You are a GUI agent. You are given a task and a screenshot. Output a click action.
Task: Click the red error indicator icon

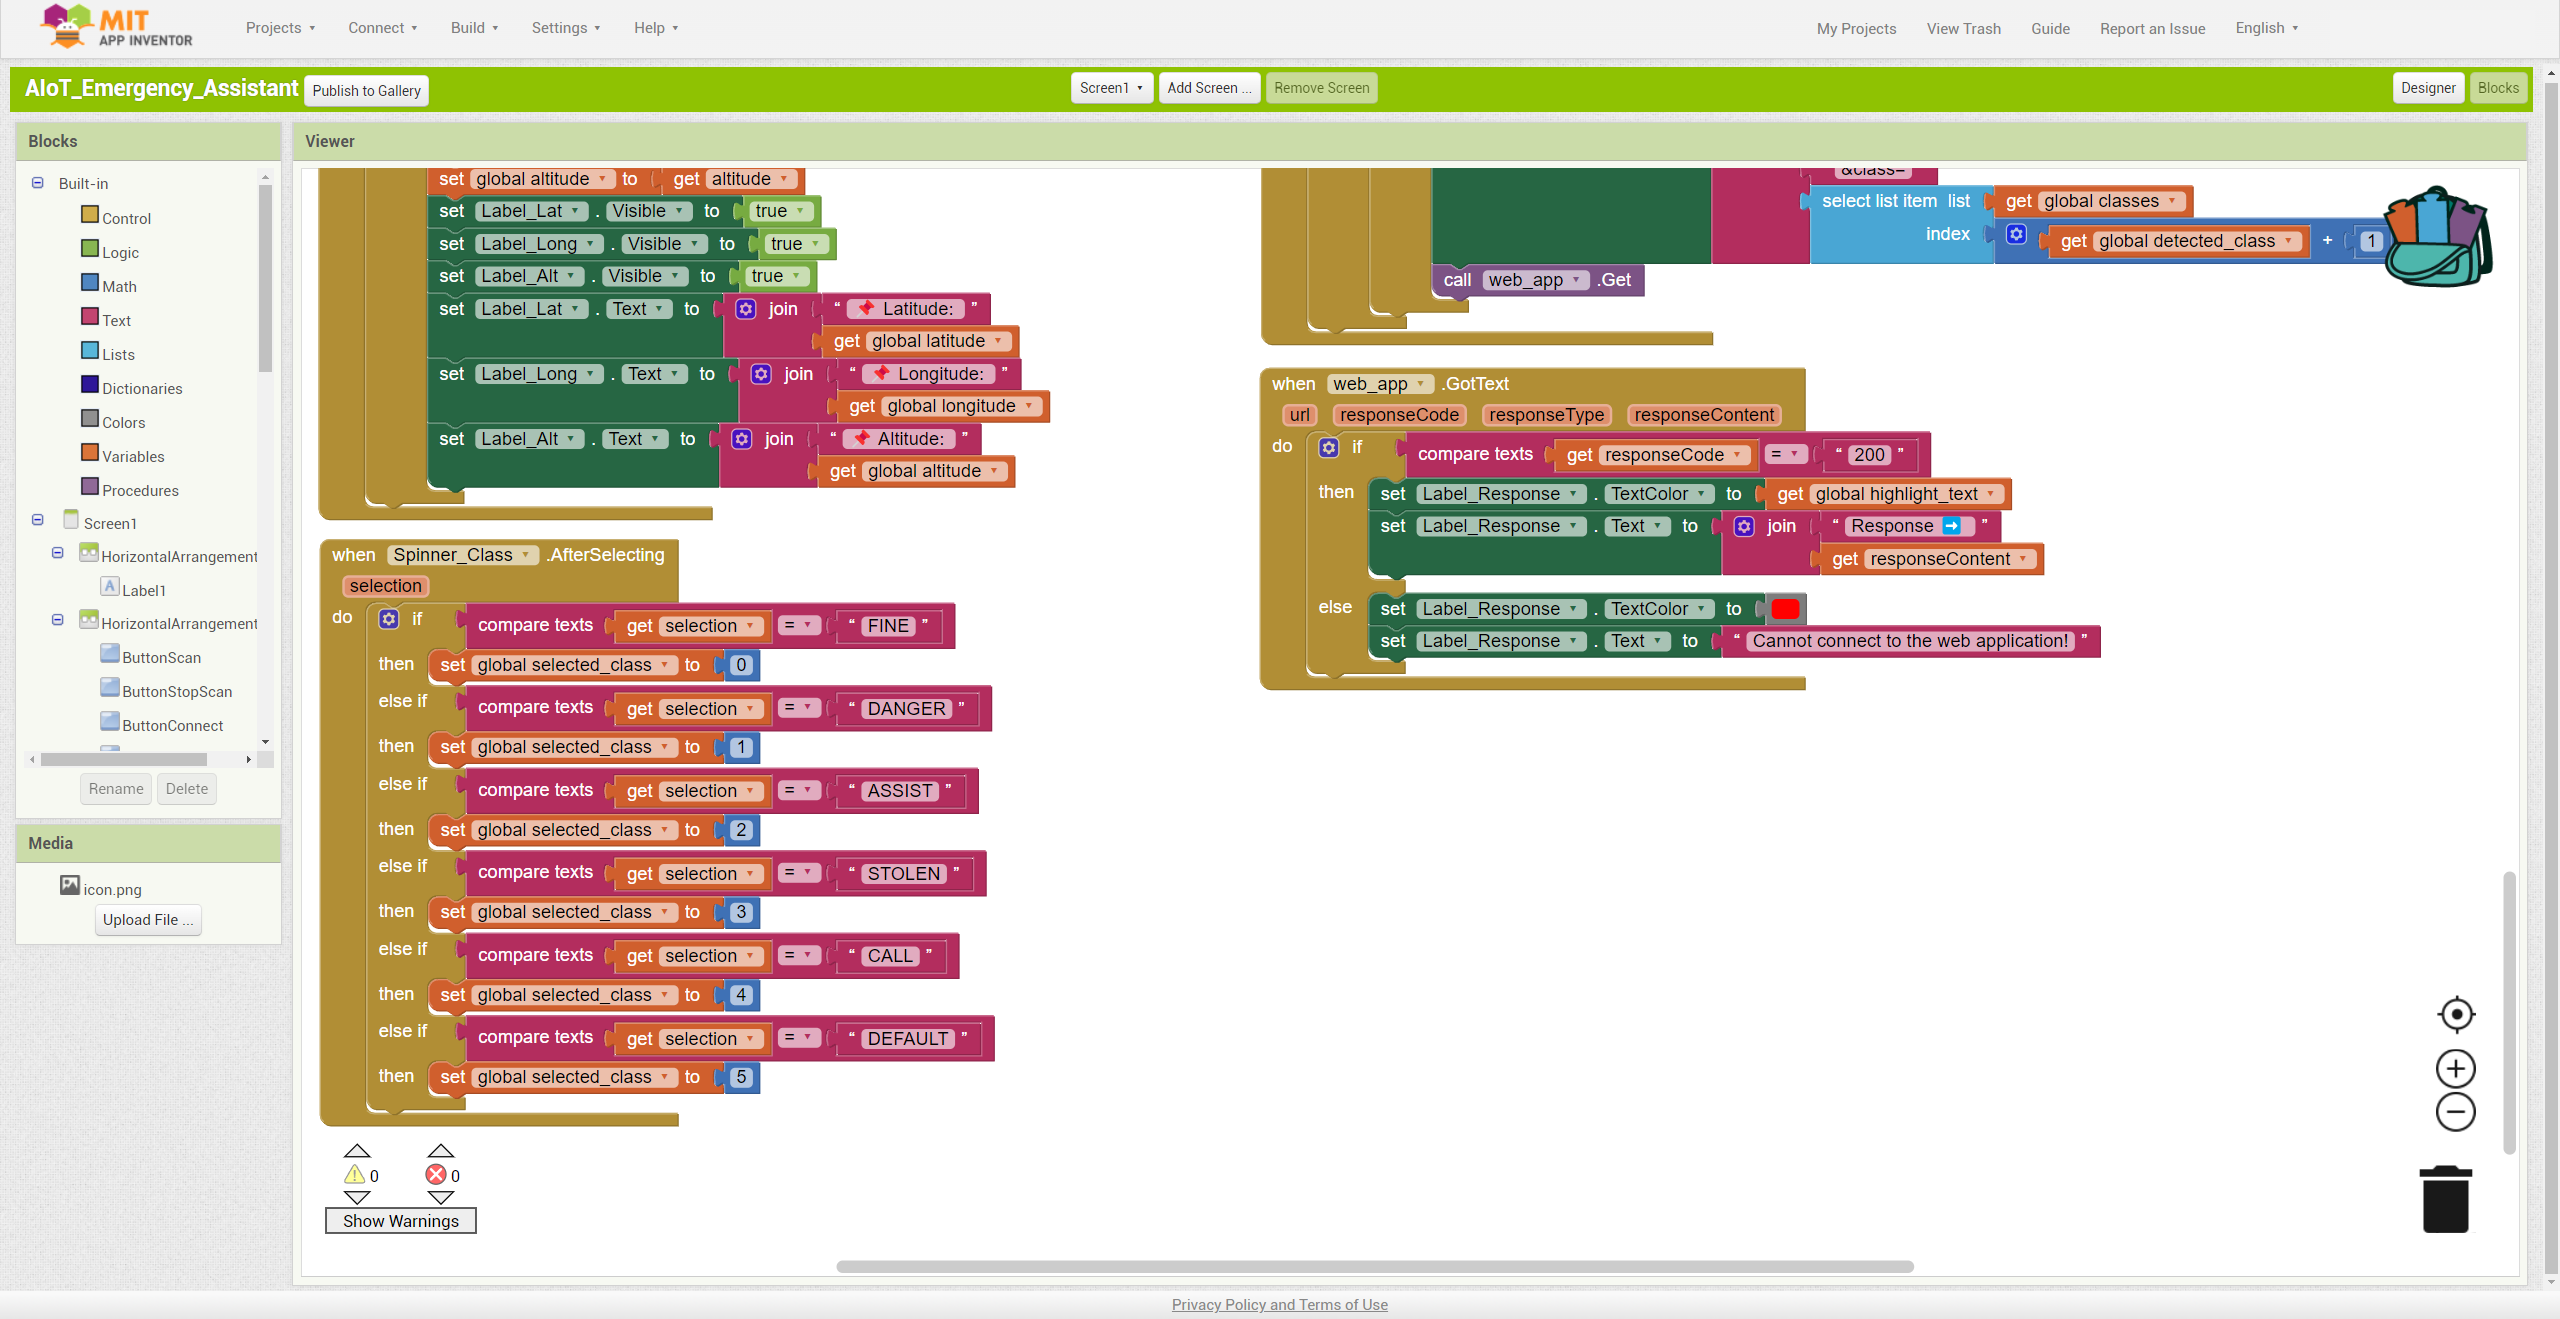point(436,1175)
